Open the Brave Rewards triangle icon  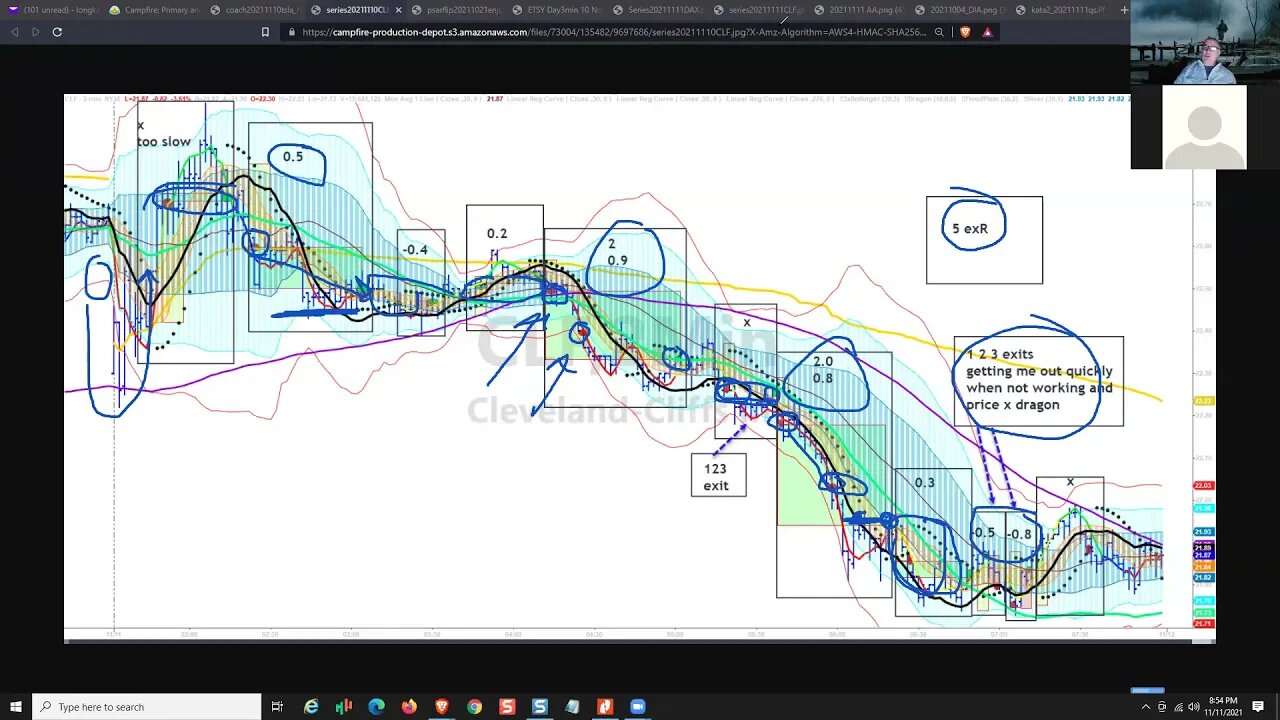[x=987, y=32]
